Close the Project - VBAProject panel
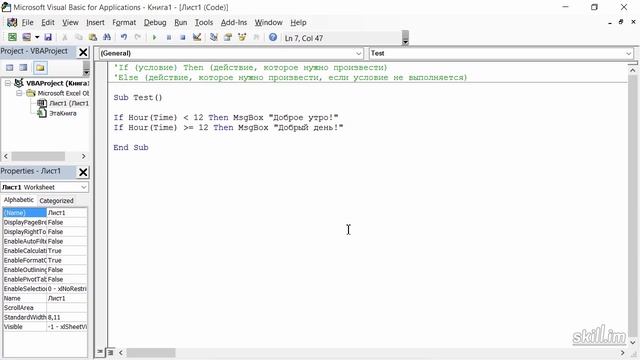640x360 pixels. click(83, 52)
